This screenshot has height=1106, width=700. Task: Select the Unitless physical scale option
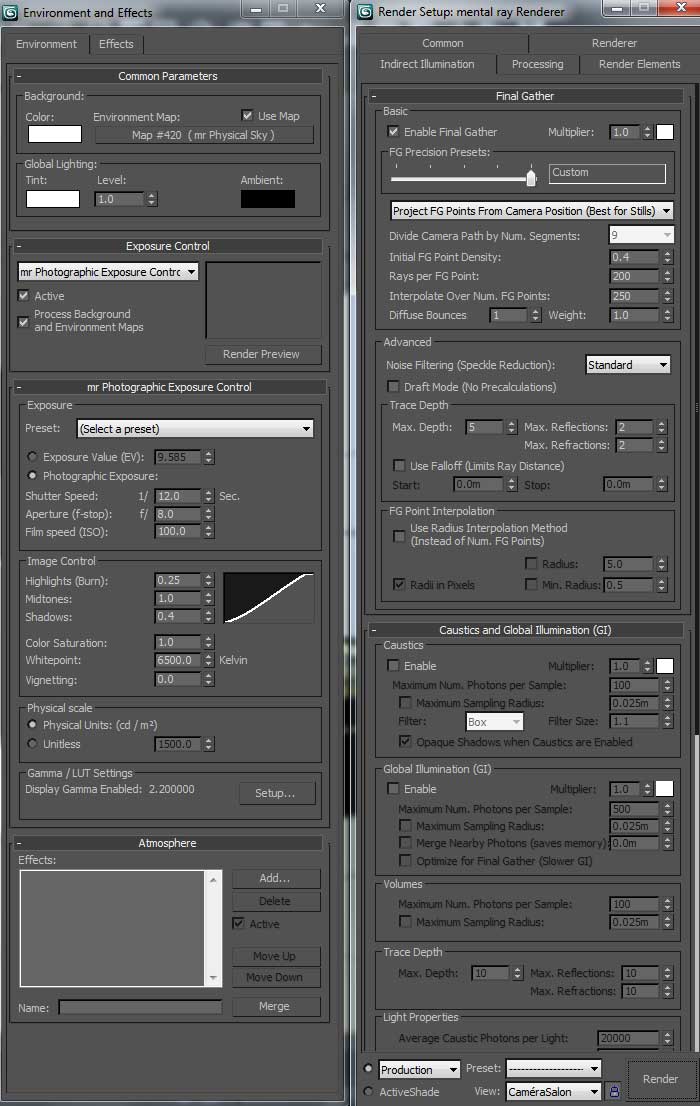(32, 743)
